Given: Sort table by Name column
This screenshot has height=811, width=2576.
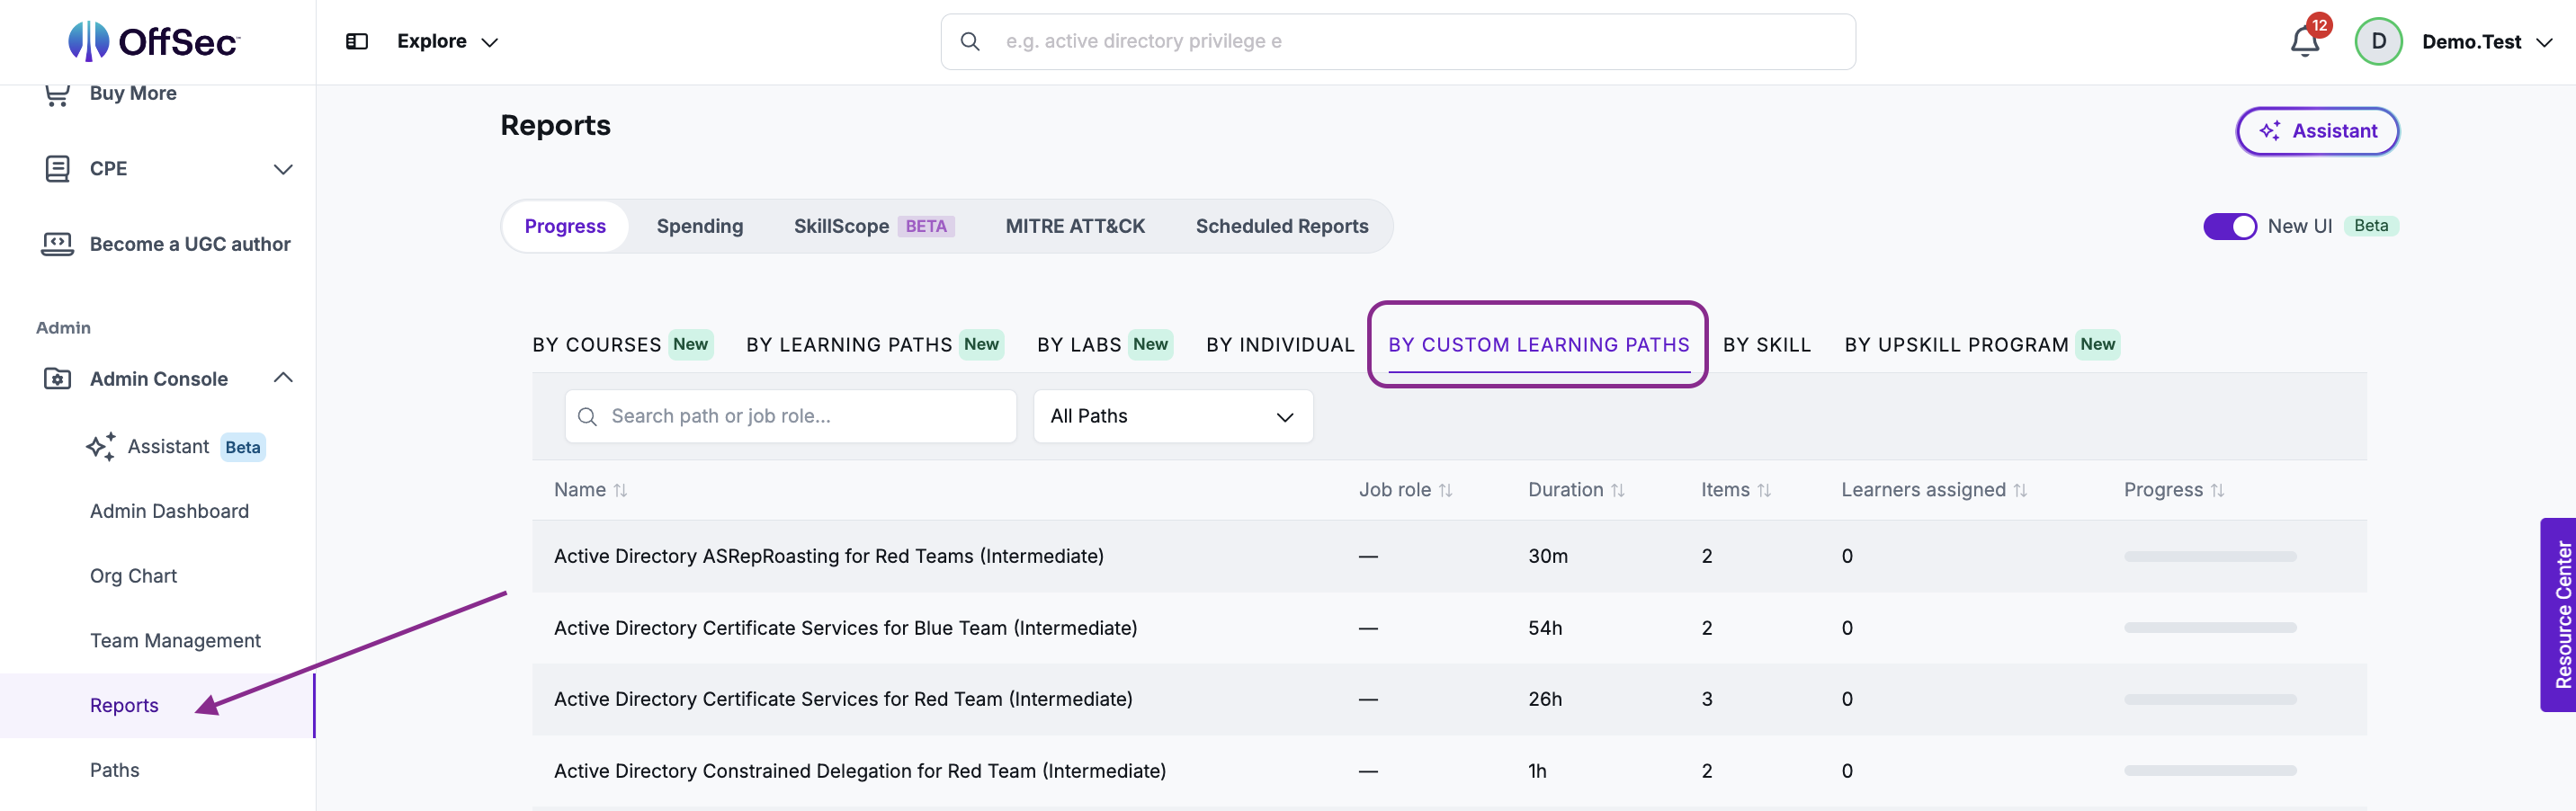Looking at the screenshot, I should point(620,490).
